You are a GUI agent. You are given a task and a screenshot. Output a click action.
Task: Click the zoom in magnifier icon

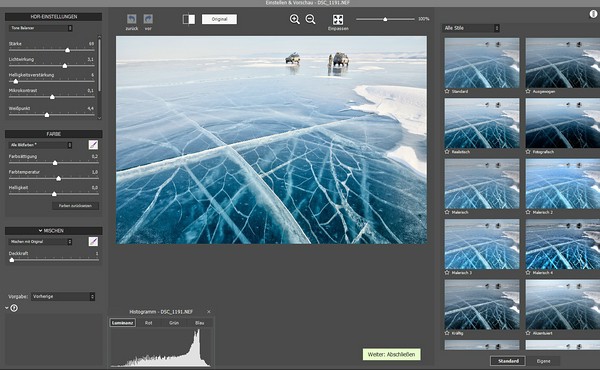(x=294, y=19)
